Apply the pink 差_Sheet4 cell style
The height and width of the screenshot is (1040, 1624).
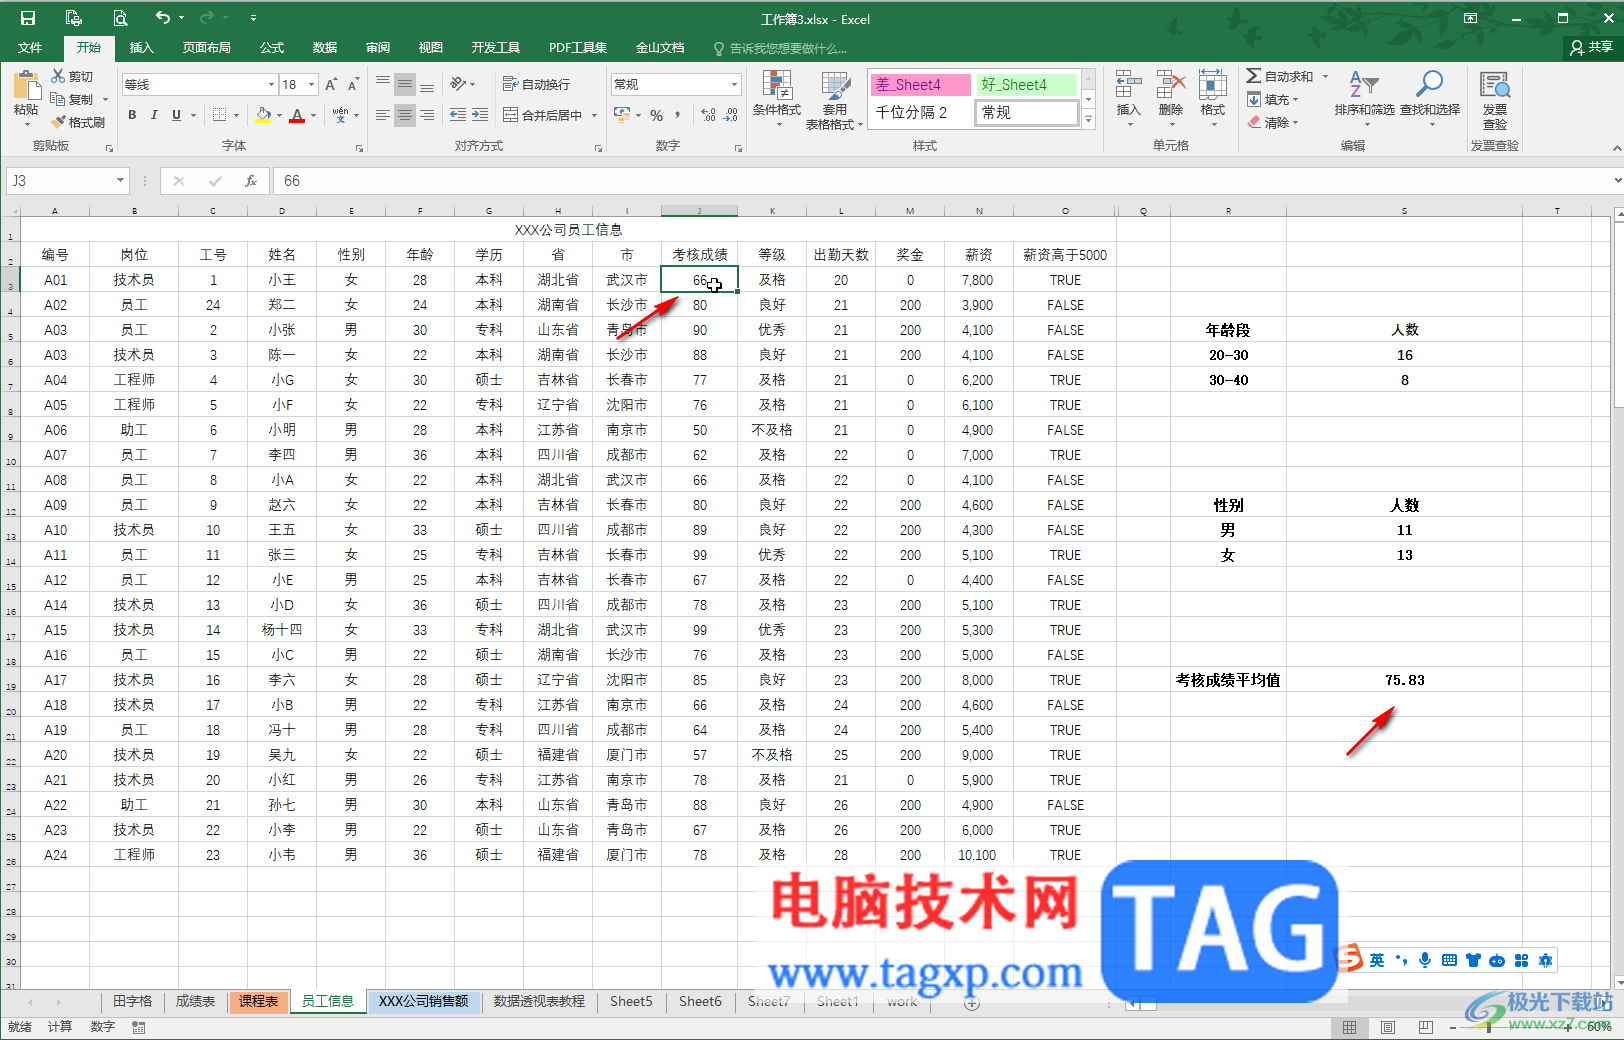coord(920,85)
